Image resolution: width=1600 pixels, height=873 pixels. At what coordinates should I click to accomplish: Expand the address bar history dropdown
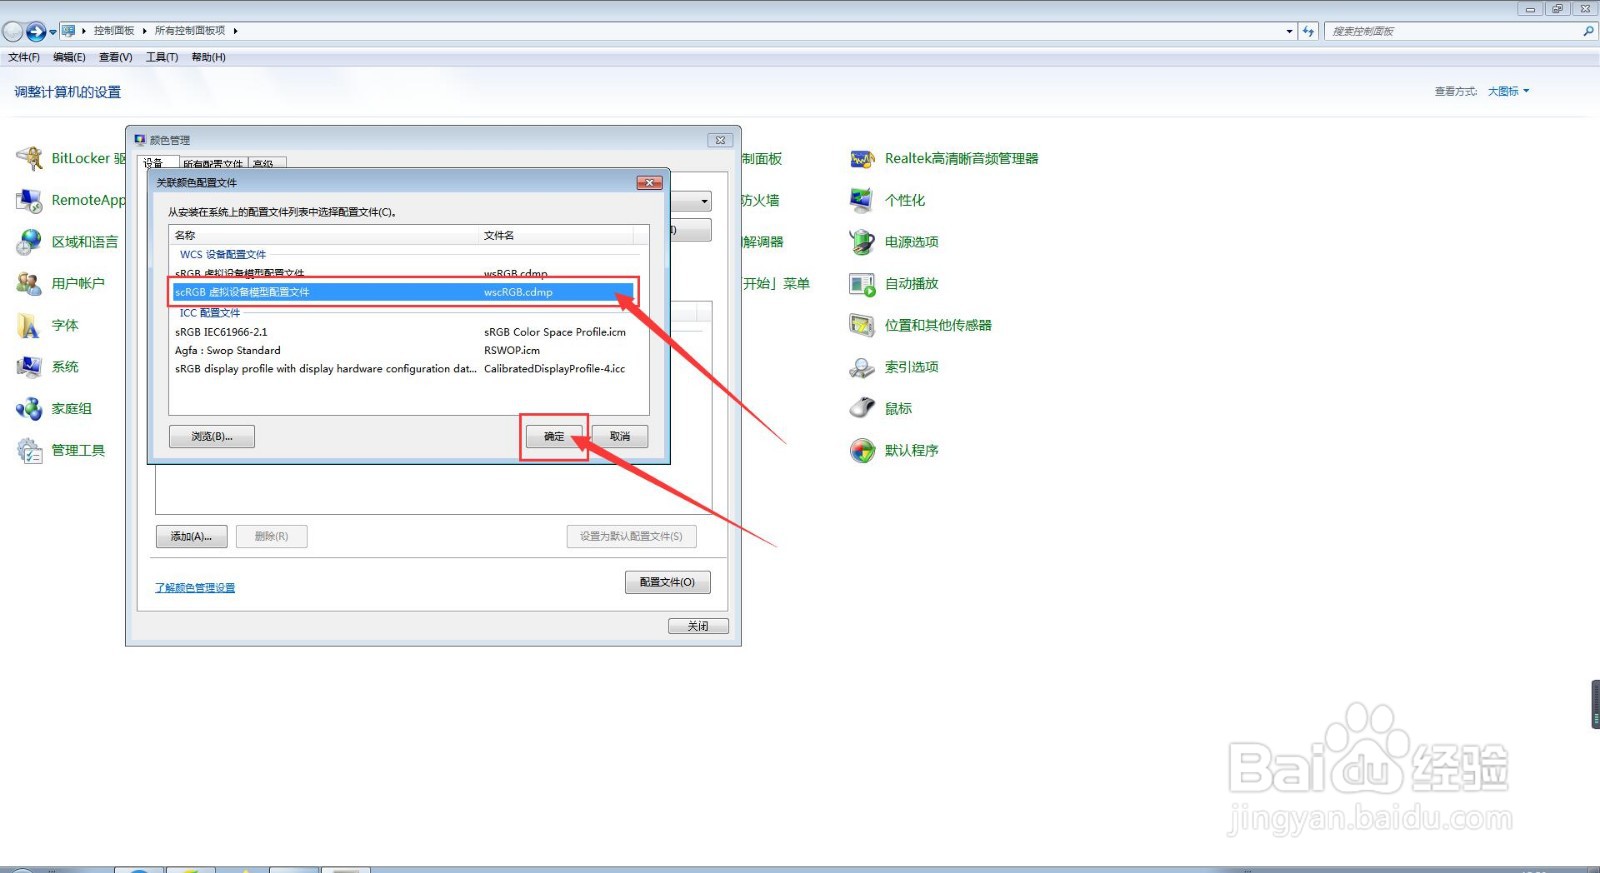pyautogui.click(x=1289, y=31)
